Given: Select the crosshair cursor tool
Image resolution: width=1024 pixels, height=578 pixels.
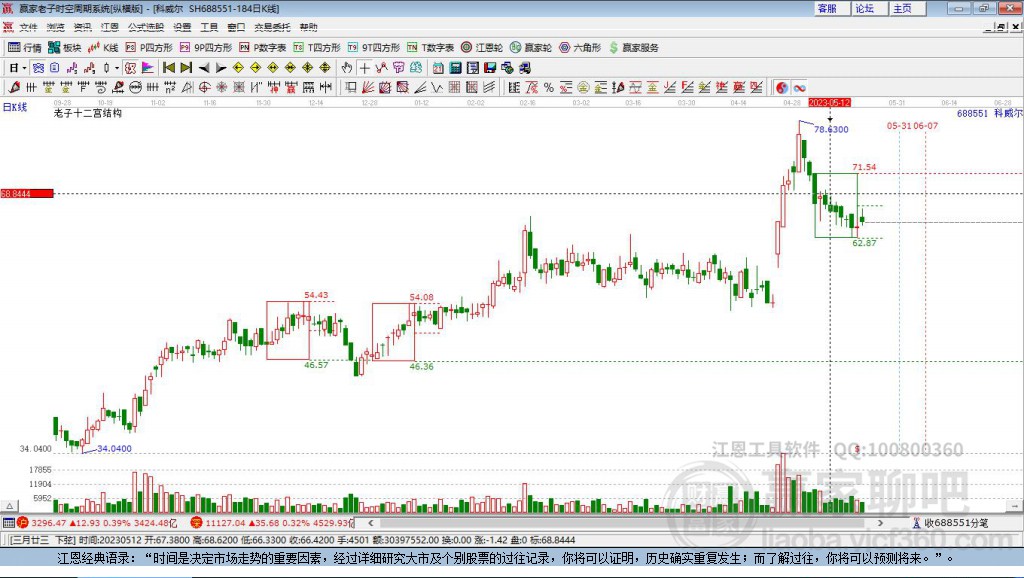Looking at the screenshot, I should (x=365, y=68).
